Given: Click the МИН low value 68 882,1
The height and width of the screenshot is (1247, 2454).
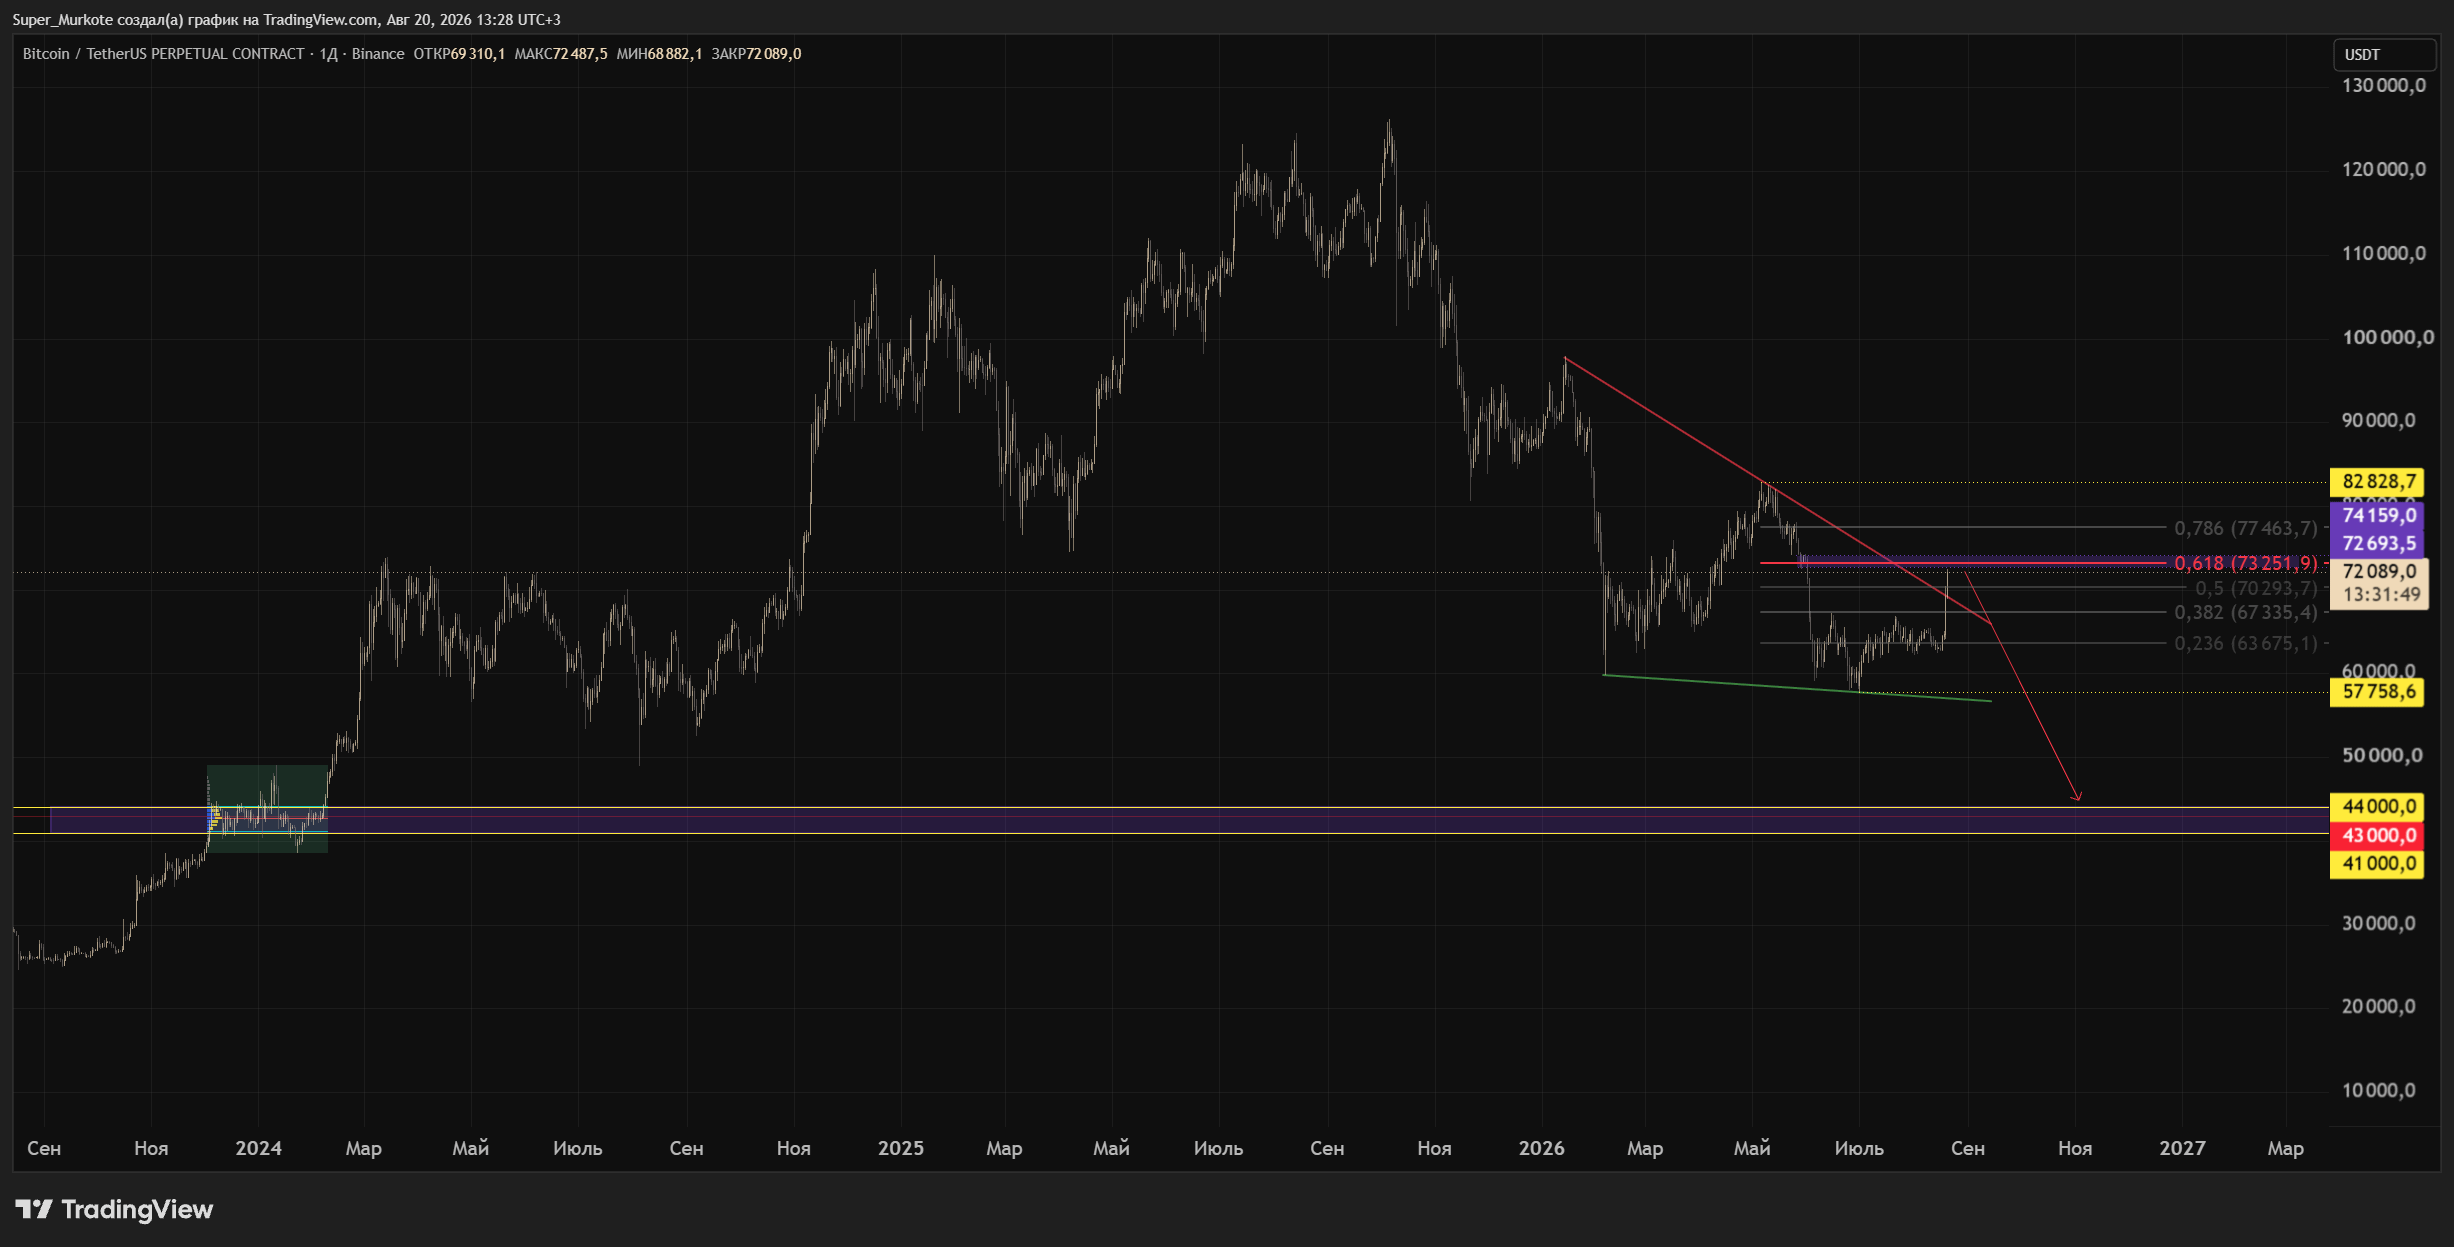Looking at the screenshot, I should point(674,54).
